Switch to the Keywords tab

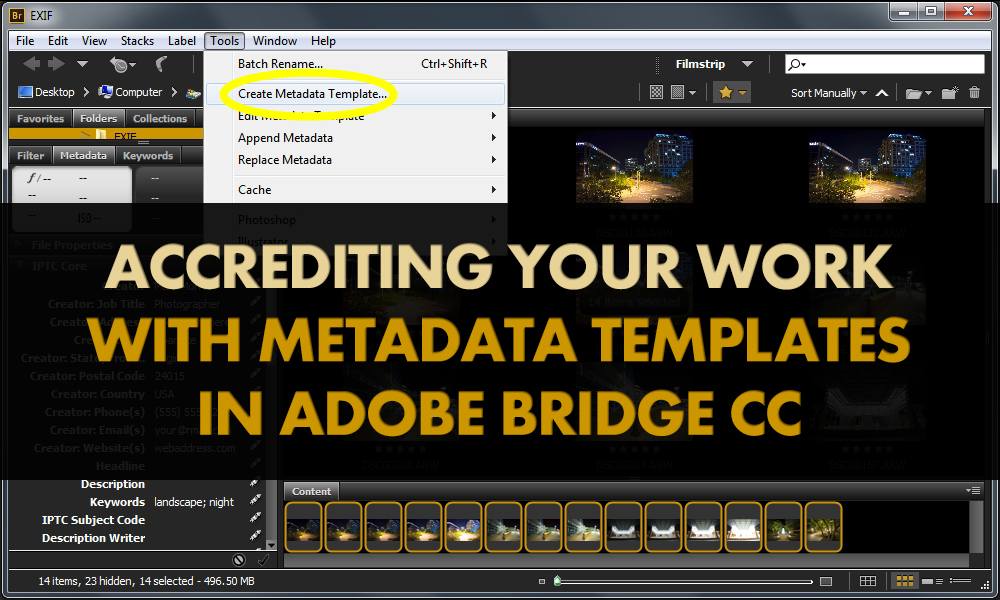tap(148, 156)
